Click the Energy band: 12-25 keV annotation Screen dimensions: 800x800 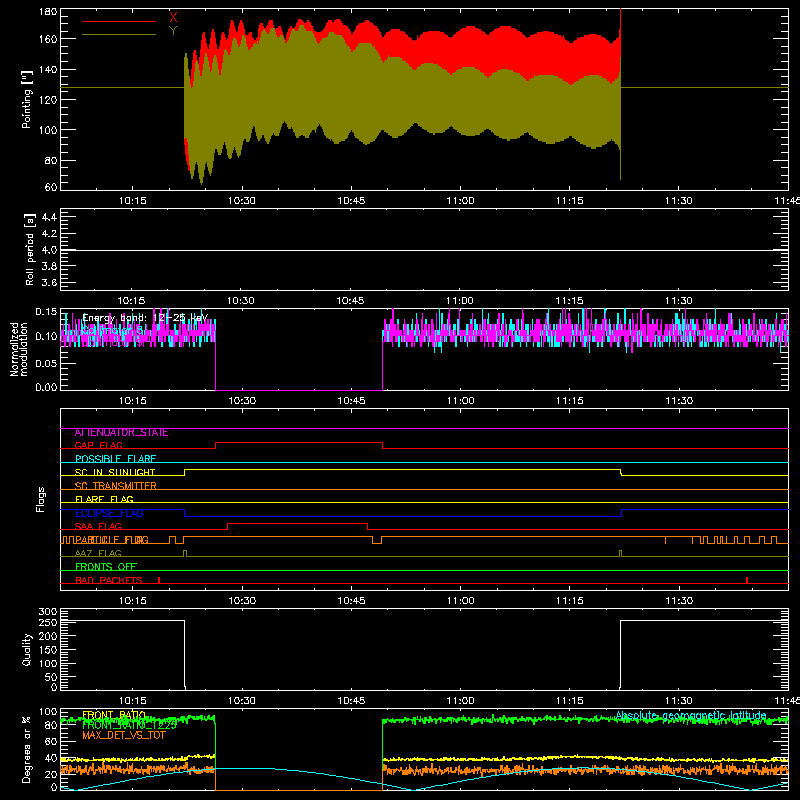145,318
